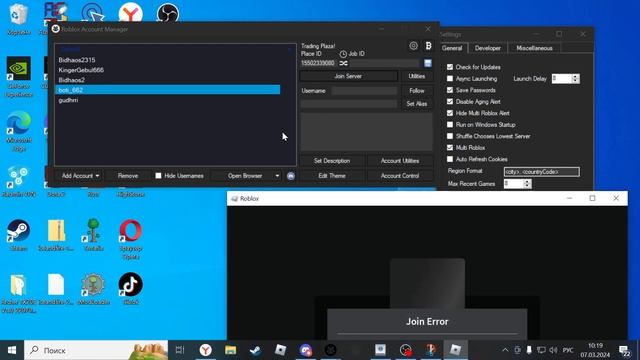Switch to the Miscellaneous settings tab

(x=534, y=48)
